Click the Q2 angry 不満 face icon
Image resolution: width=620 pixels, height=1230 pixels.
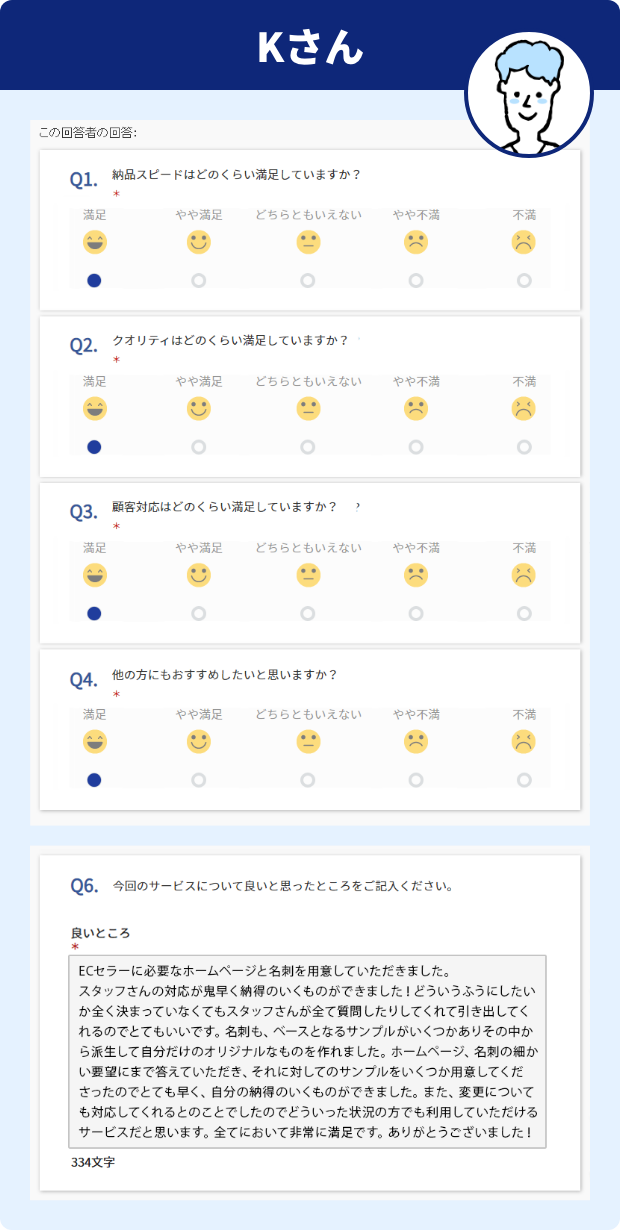click(x=524, y=409)
